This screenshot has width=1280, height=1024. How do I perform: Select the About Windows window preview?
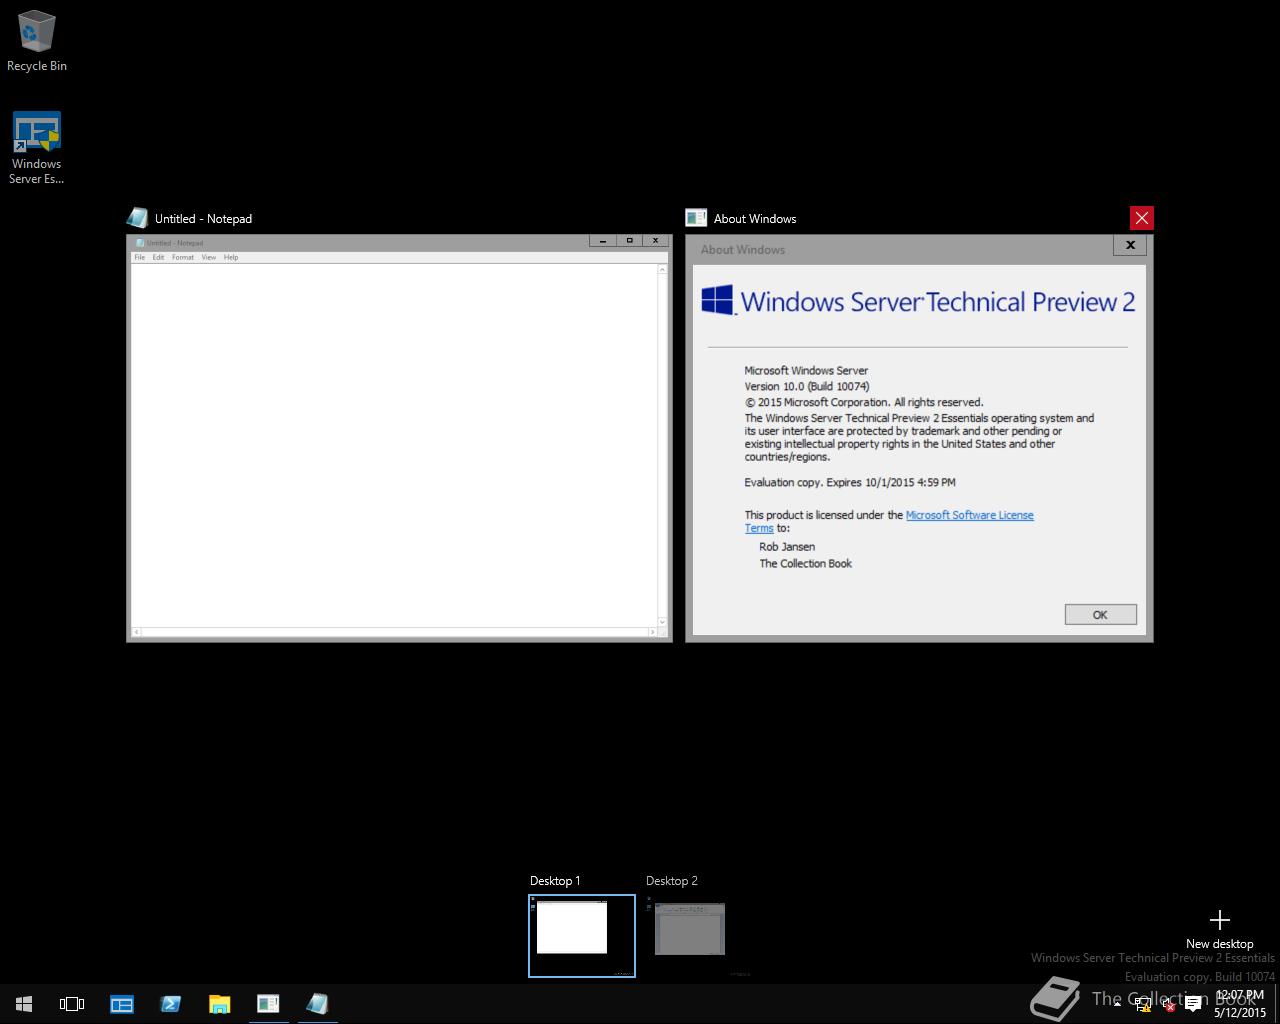(x=919, y=438)
